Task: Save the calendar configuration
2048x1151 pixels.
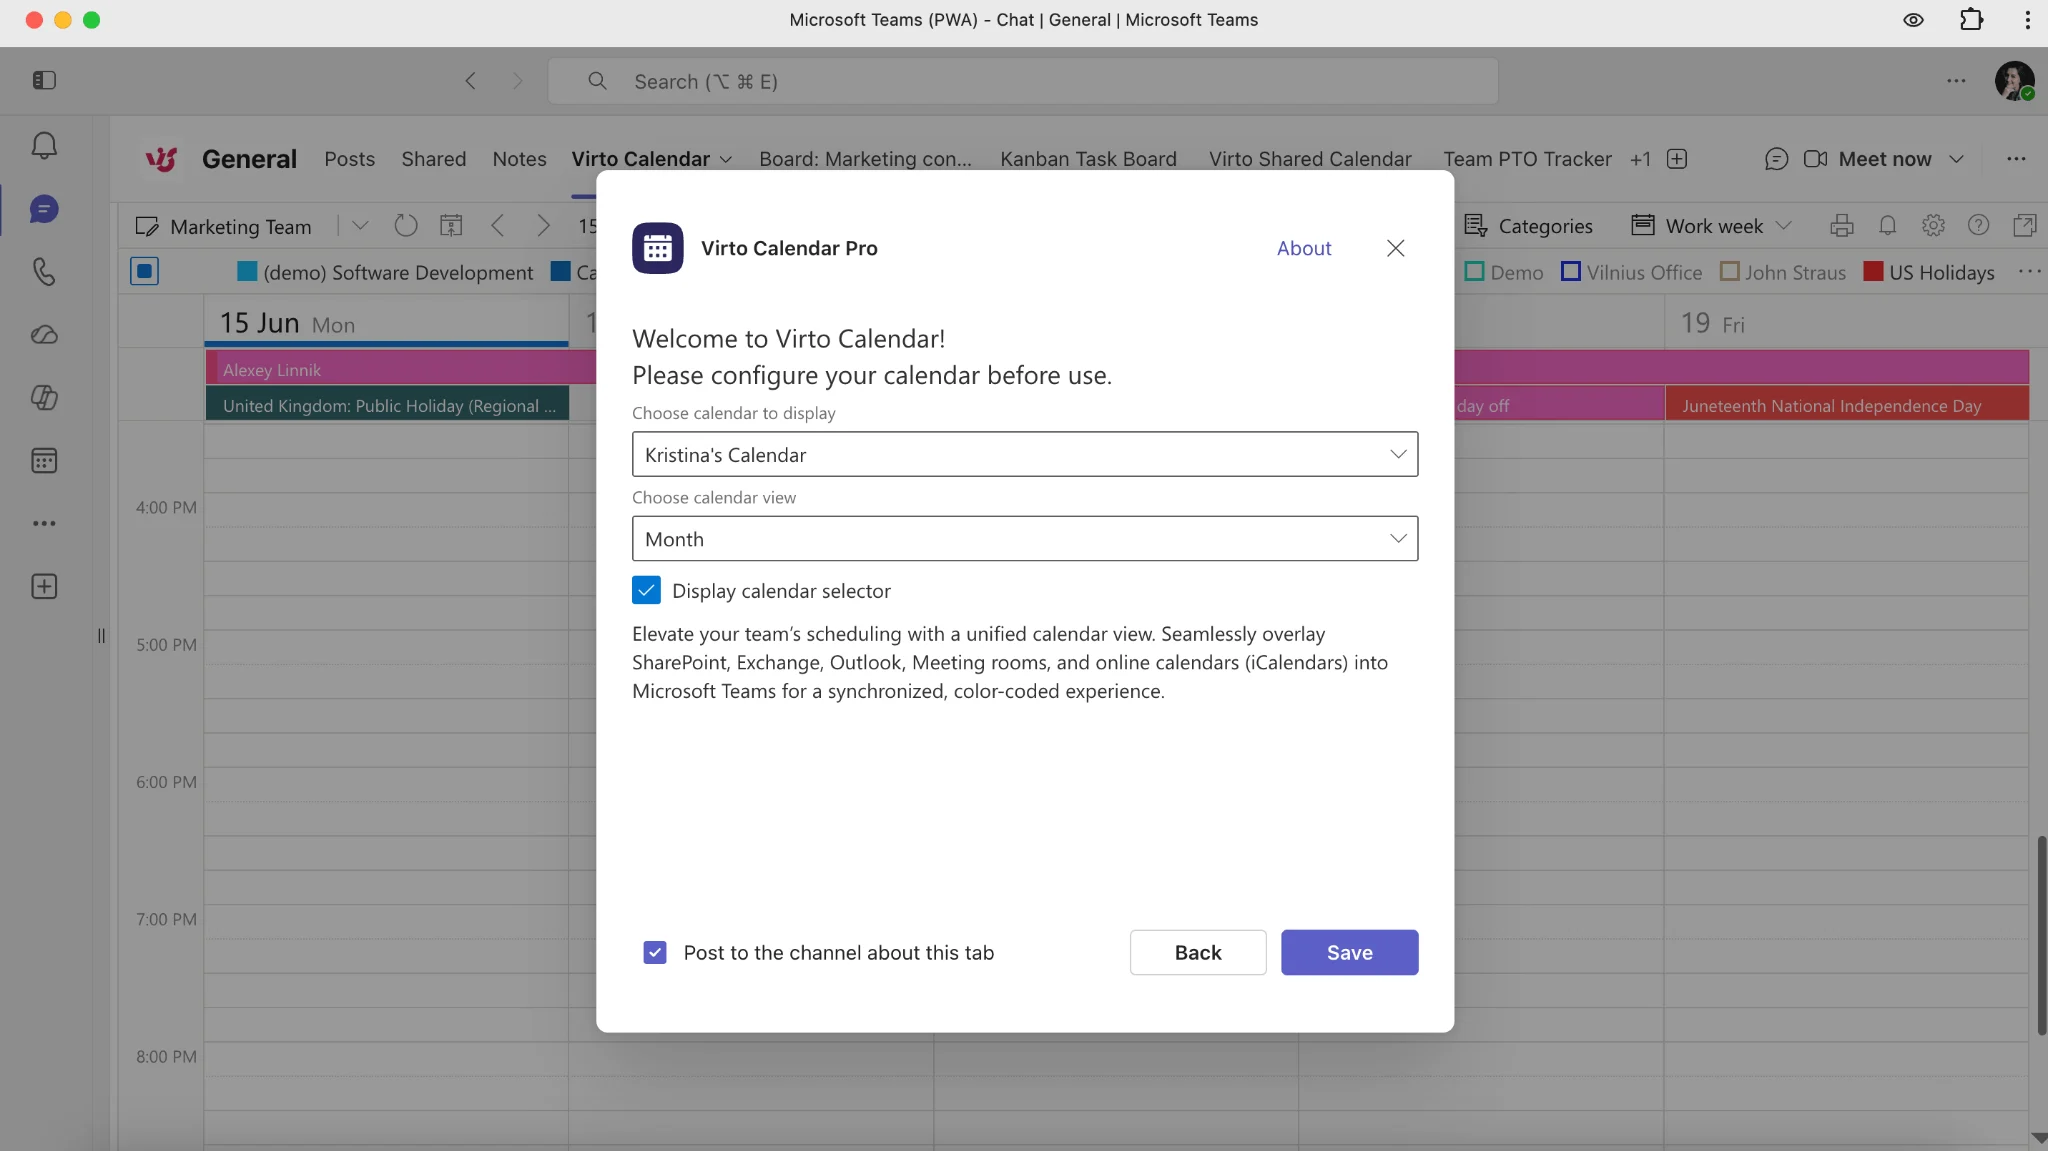Action: [1349, 952]
